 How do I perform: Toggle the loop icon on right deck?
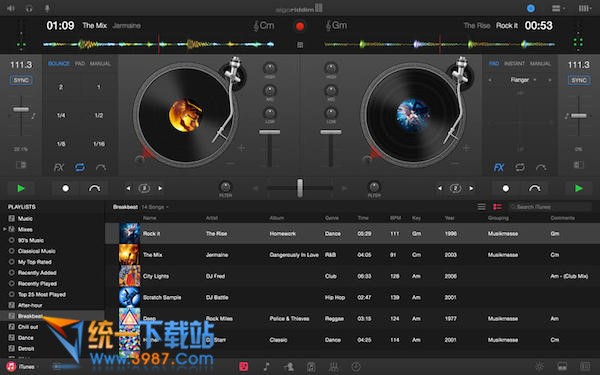520,167
